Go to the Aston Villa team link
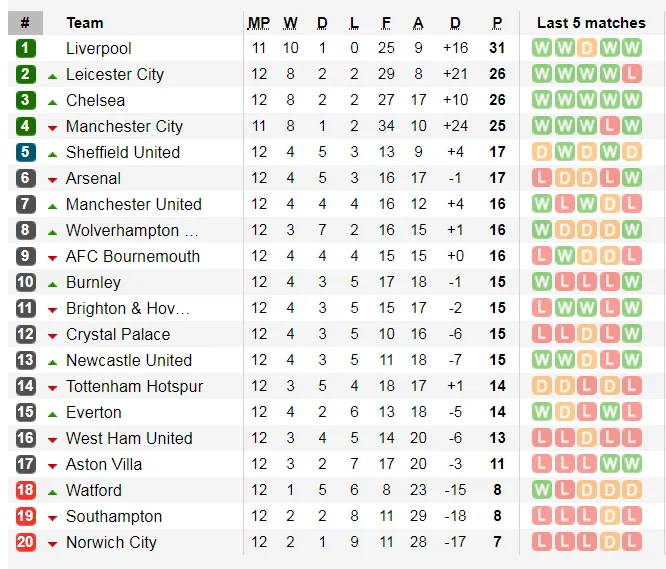 104,464
